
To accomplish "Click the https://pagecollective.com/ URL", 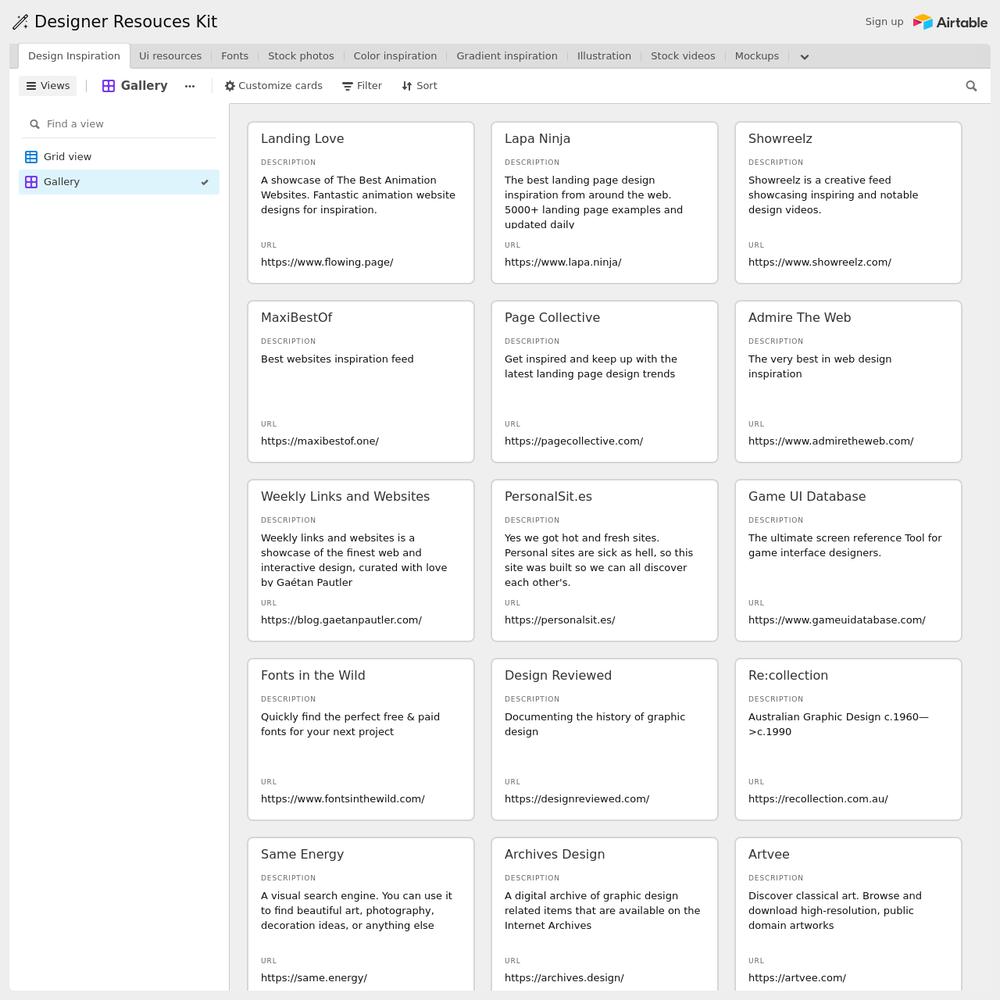I will 573,441.
